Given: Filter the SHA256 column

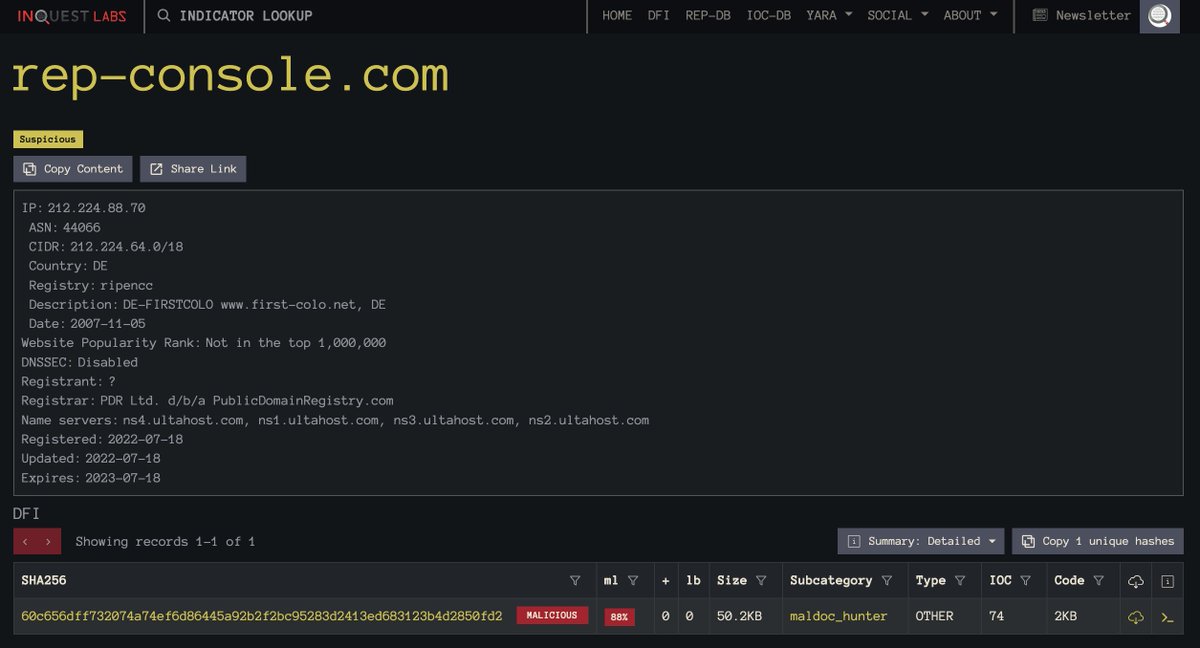Looking at the screenshot, I should point(574,581).
